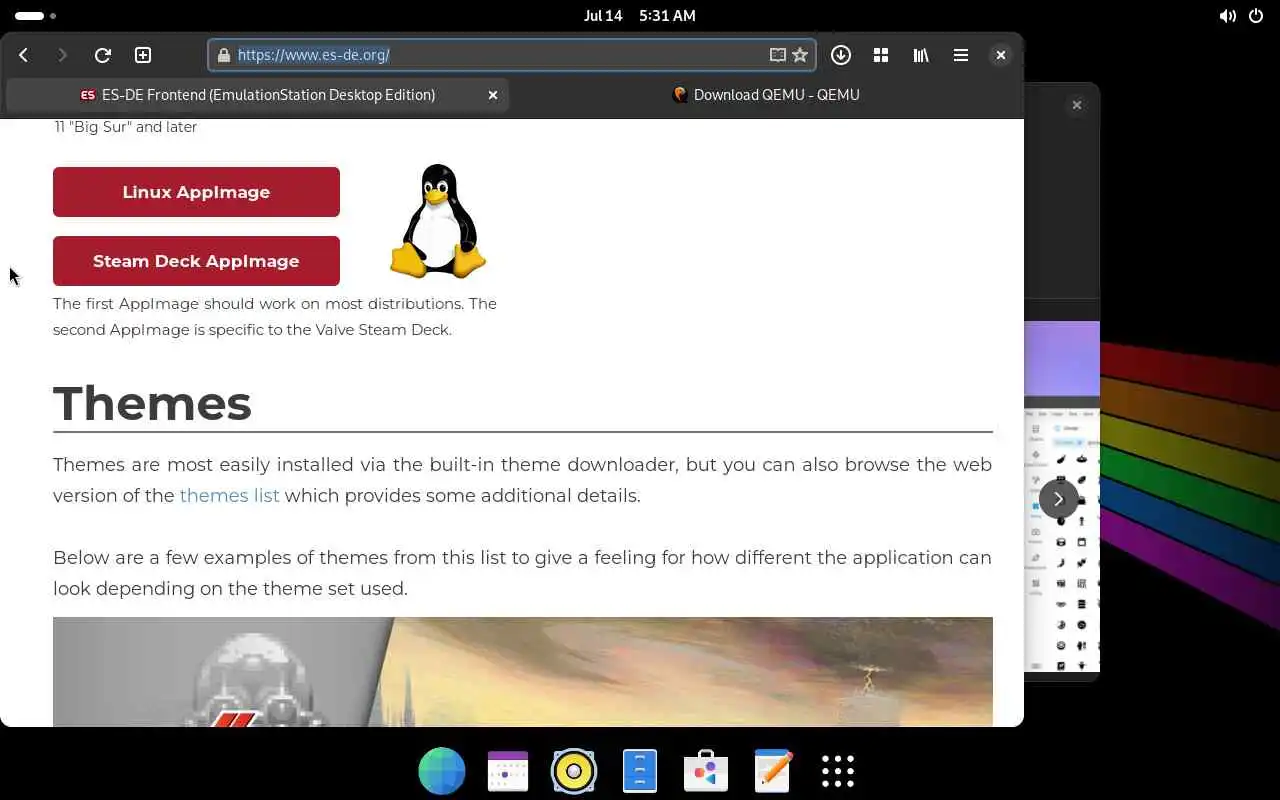Close the background window
The width and height of the screenshot is (1280, 800).
point(1077,105)
